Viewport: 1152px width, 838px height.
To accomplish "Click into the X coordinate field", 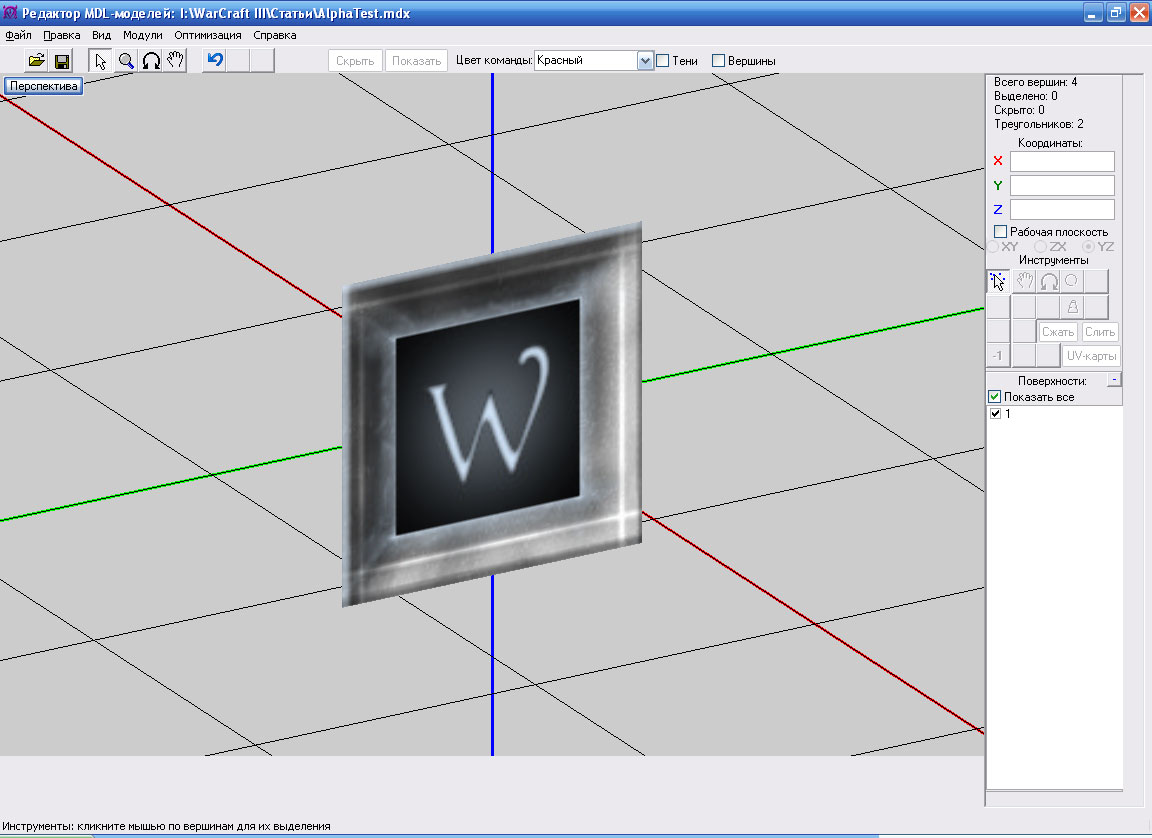I will coord(1061,161).
